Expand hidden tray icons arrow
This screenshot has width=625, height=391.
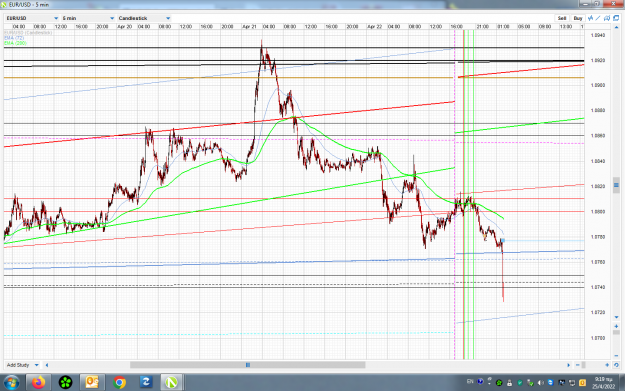coord(489,383)
